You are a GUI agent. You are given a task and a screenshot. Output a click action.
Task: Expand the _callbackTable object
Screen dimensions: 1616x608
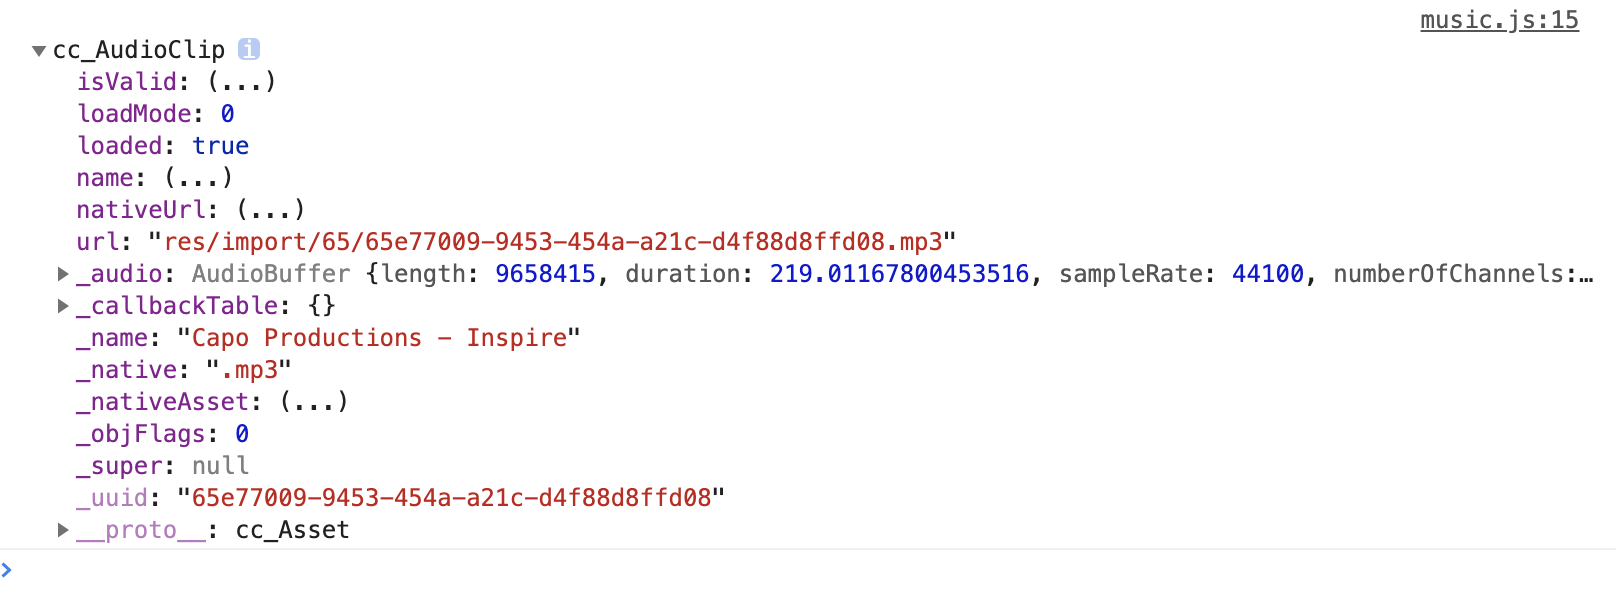[x=63, y=306]
